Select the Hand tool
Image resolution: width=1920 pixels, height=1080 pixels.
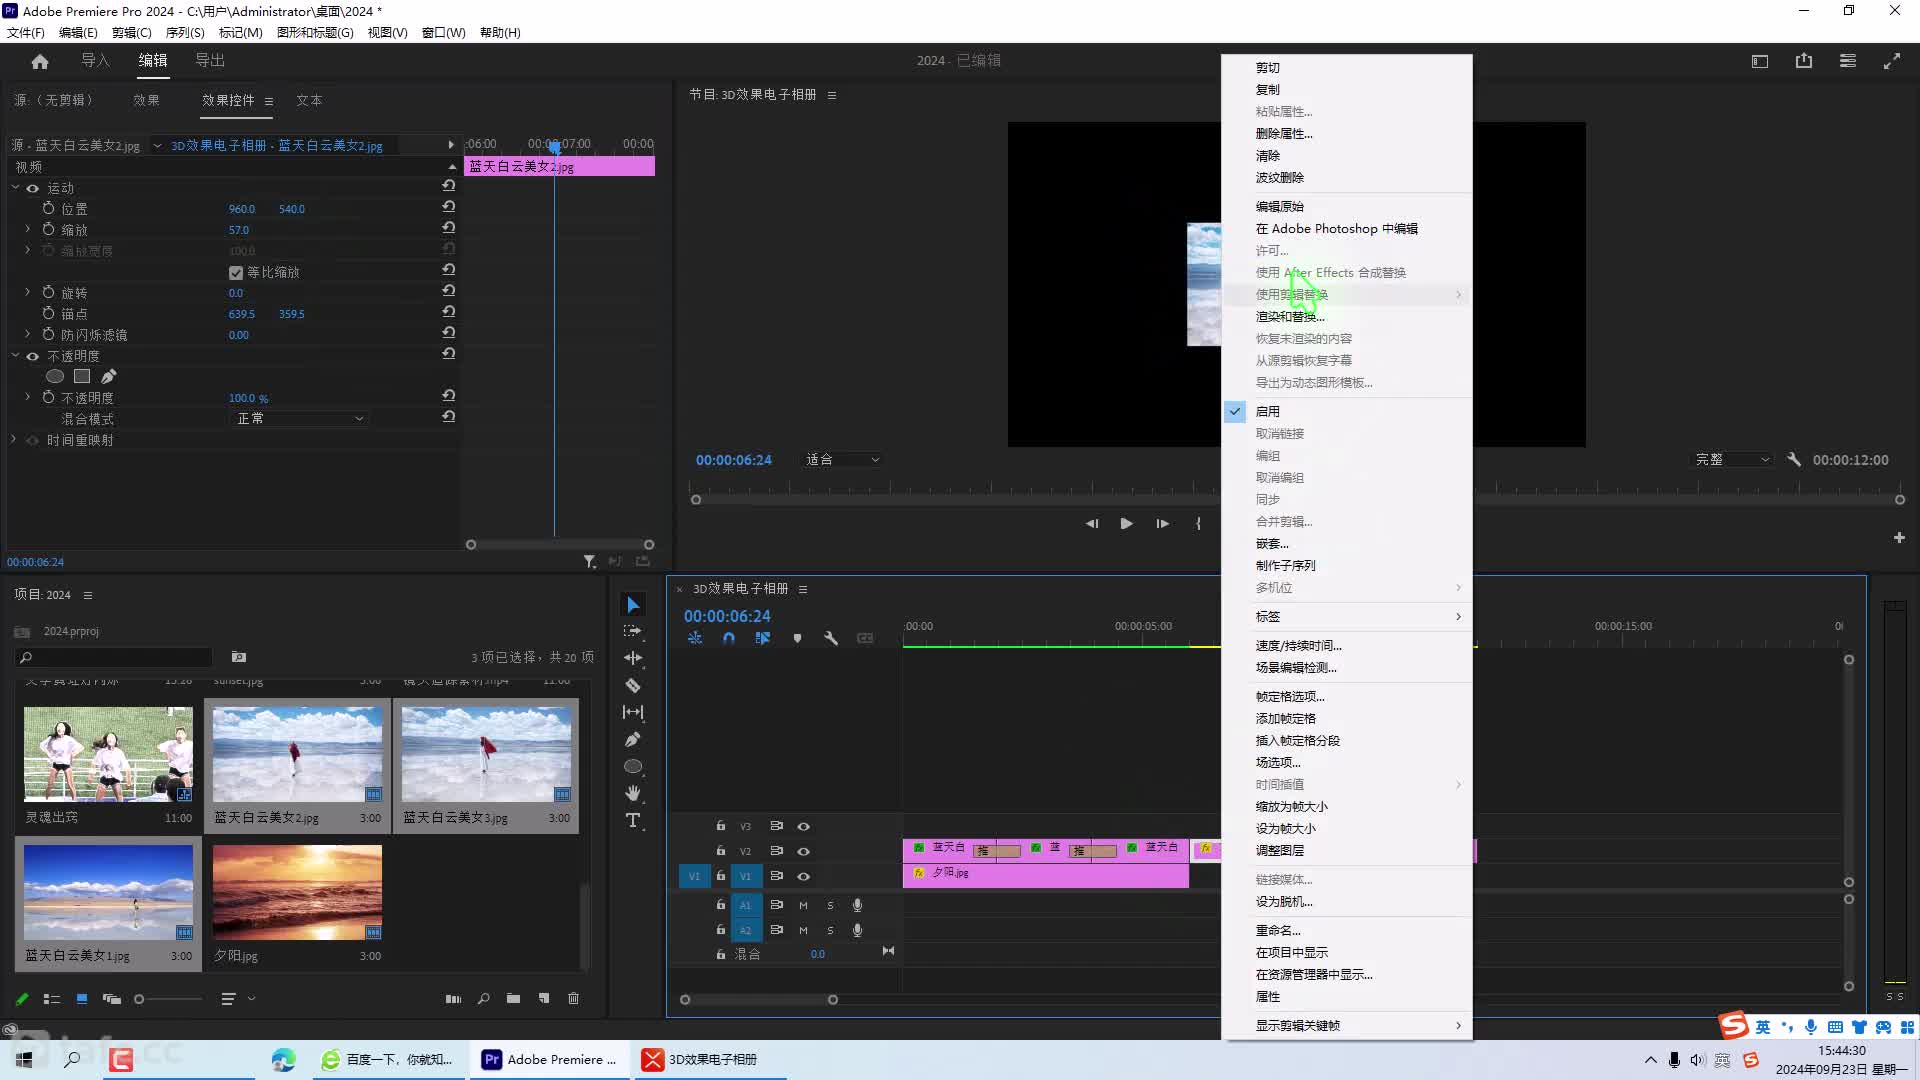tap(633, 793)
